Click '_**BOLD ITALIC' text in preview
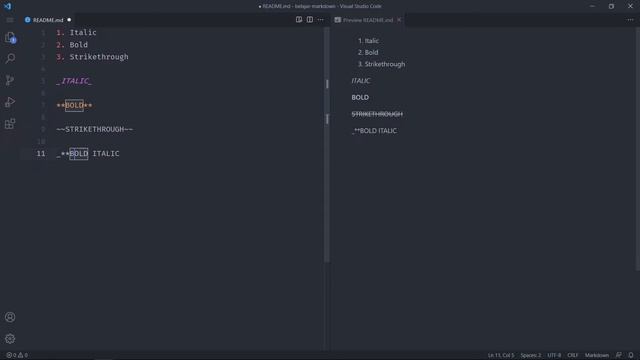This screenshot has width=640, height=360. 374,131
